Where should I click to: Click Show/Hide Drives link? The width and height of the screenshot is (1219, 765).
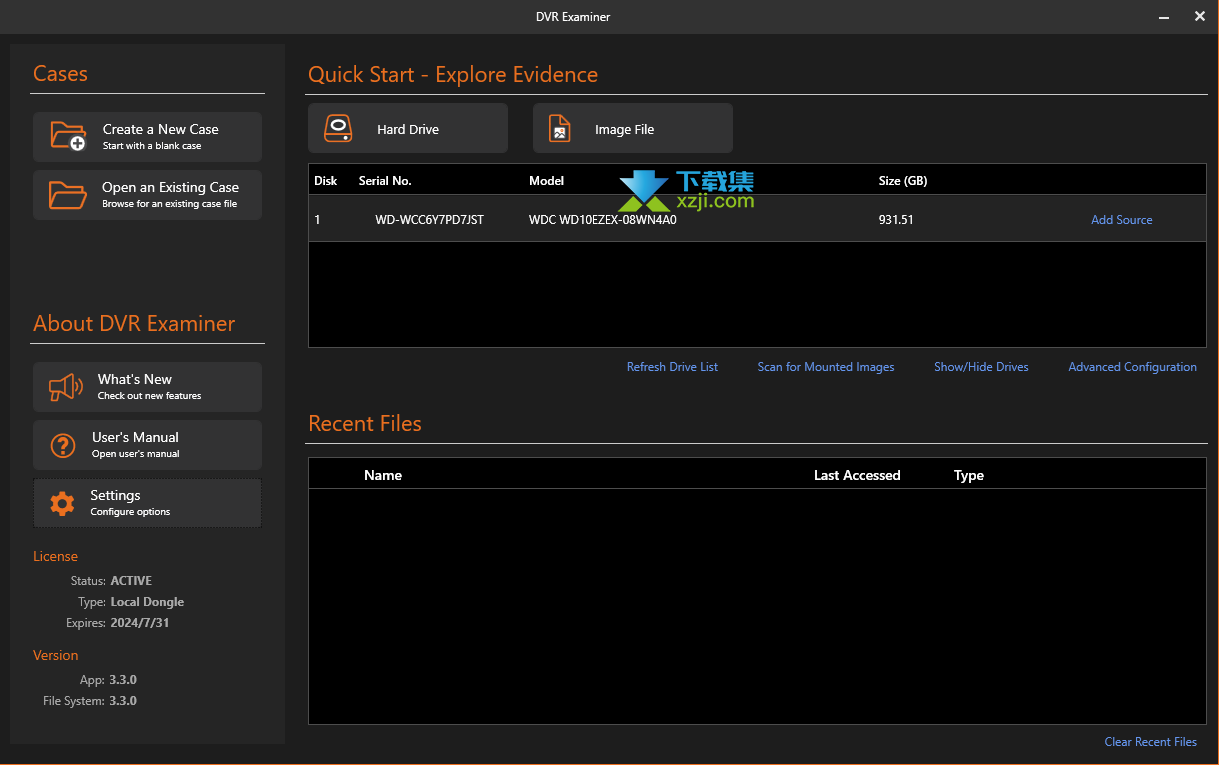[x=981, y=367]
